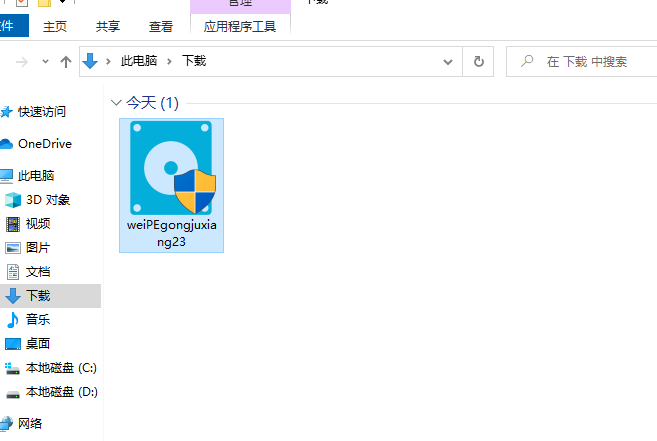Click the blue arrow icon beside sidebar 下载
The image size is (657, 441).
pyautogui.click(x=13, y=296)
